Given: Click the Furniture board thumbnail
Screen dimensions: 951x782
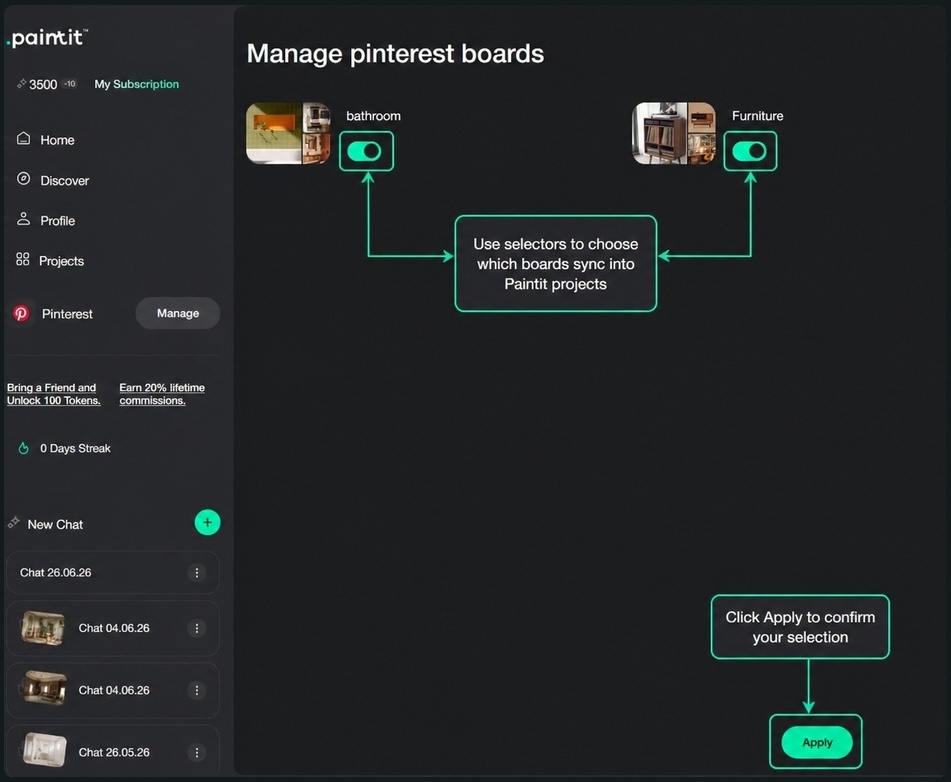Looking at the screenshot, I should (x=674, y=133).
